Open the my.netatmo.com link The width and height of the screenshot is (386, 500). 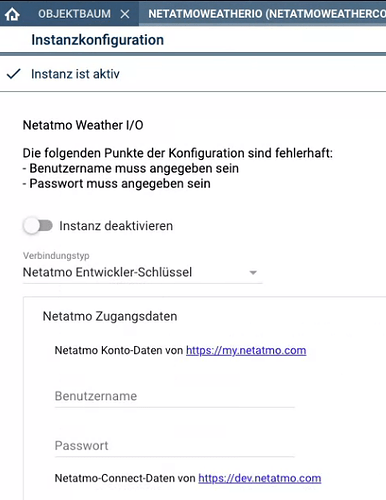click(246, 350)
